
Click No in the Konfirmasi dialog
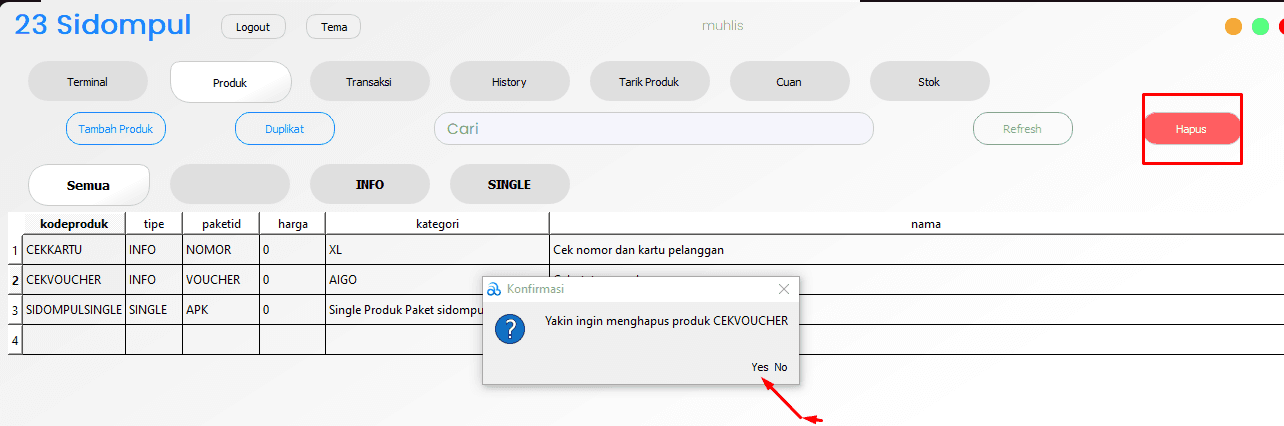781,367
